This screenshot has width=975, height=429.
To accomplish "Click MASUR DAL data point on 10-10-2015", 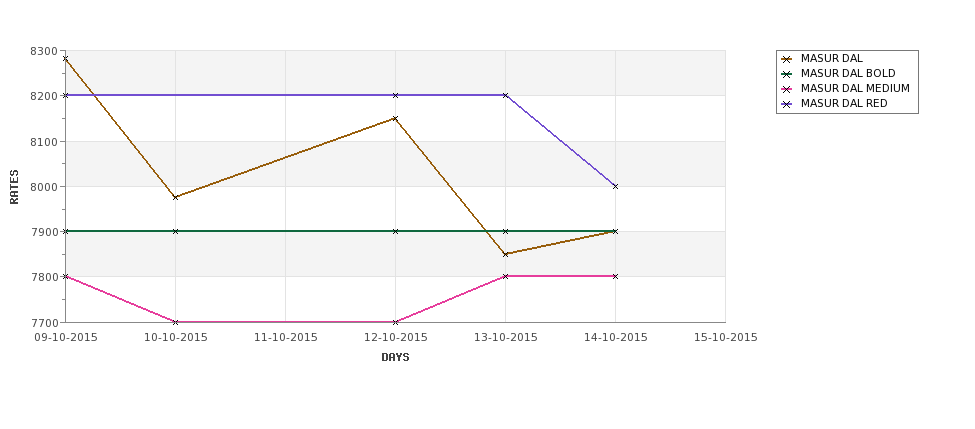I will [175, 197].
